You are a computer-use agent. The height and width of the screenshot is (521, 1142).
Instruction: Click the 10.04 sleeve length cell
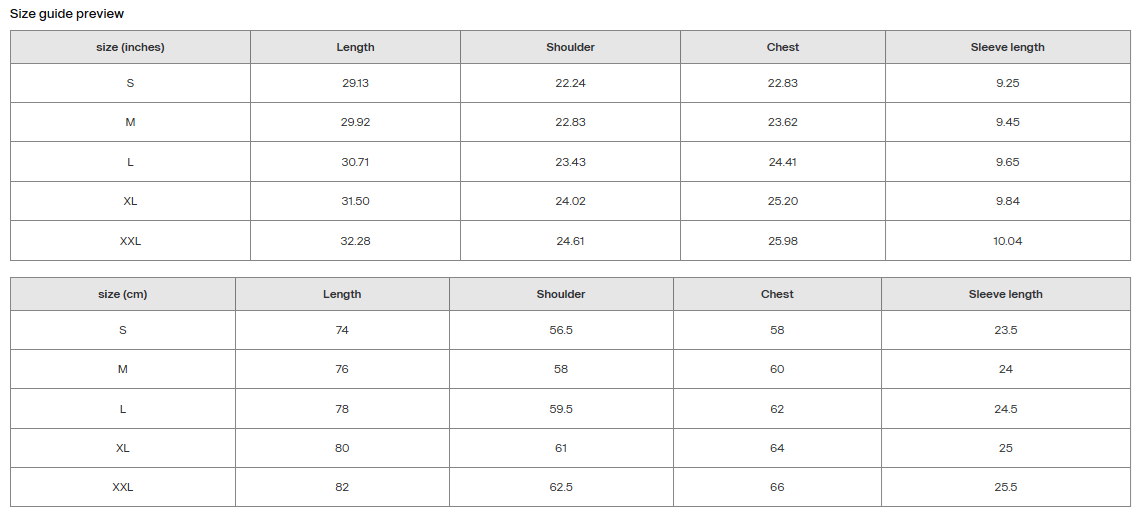(1007, 241)
